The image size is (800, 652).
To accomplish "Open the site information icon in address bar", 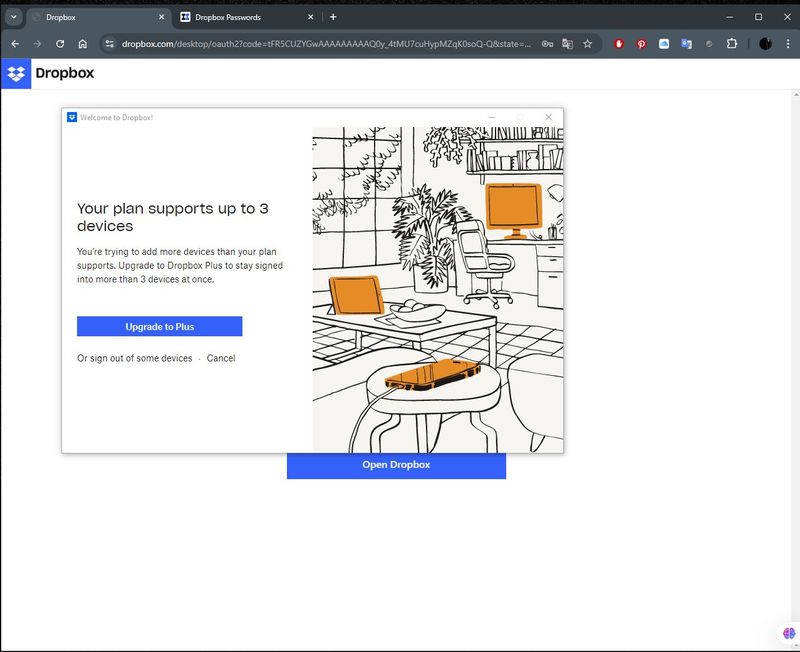I will coord(110,44).
